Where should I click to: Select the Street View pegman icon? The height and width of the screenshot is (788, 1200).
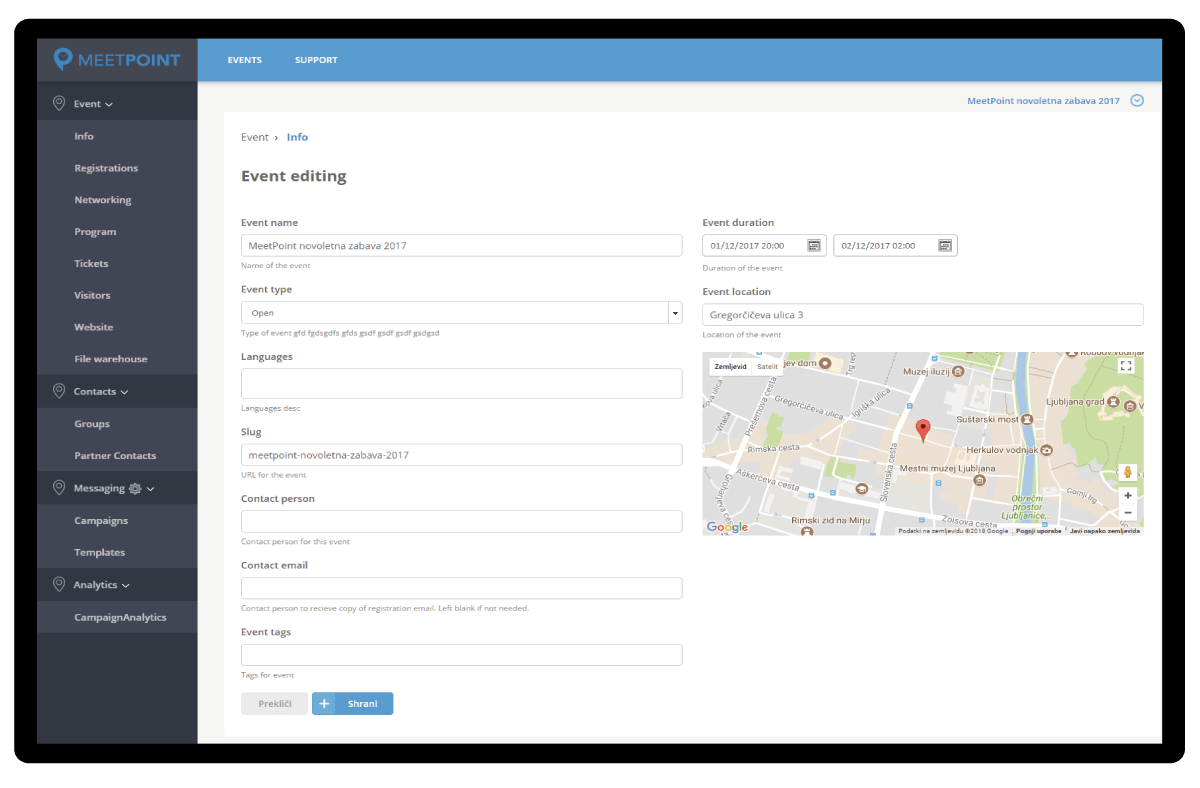pos(1127,472)
